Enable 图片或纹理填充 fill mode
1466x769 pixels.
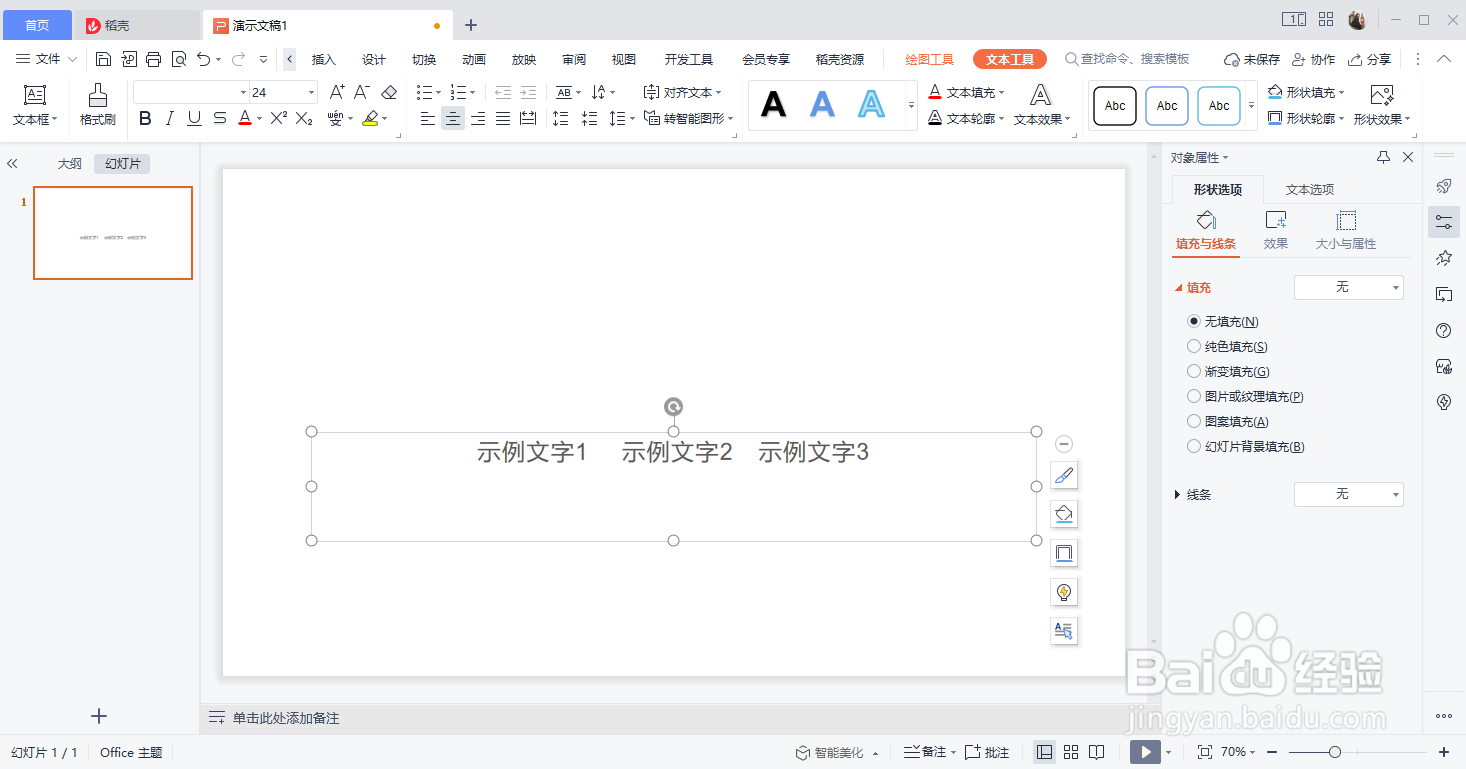(x=1194, y=396)
